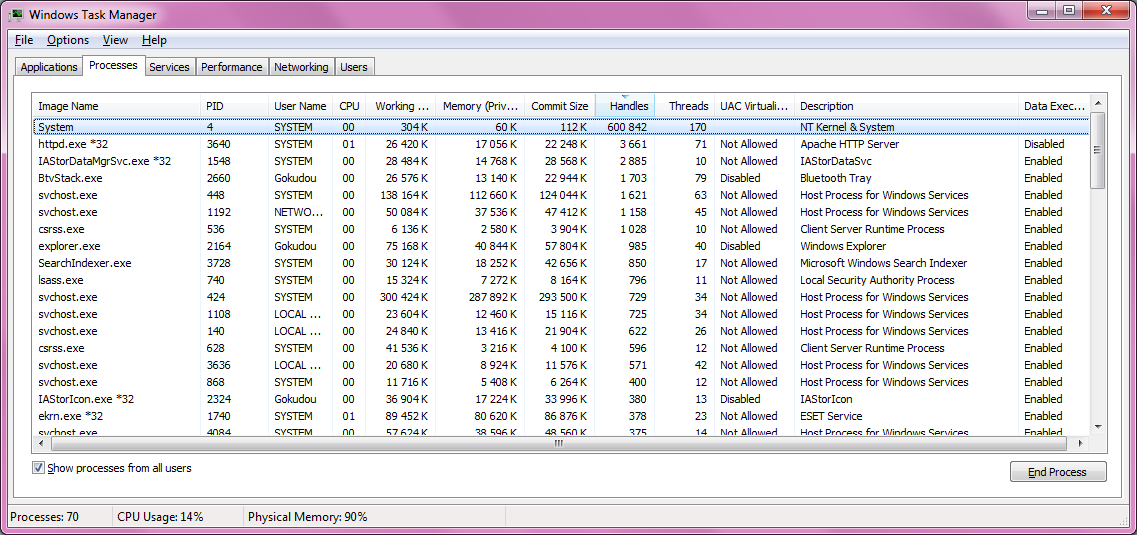The image size is (1137, 535).
Task: Toggle Show processes from all users checkbox
Action: [x=38, y=468]
